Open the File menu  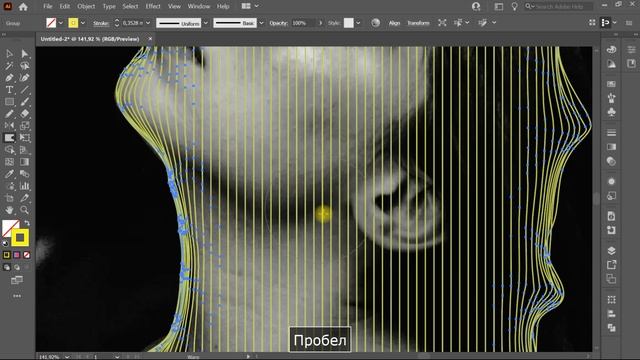47,6
